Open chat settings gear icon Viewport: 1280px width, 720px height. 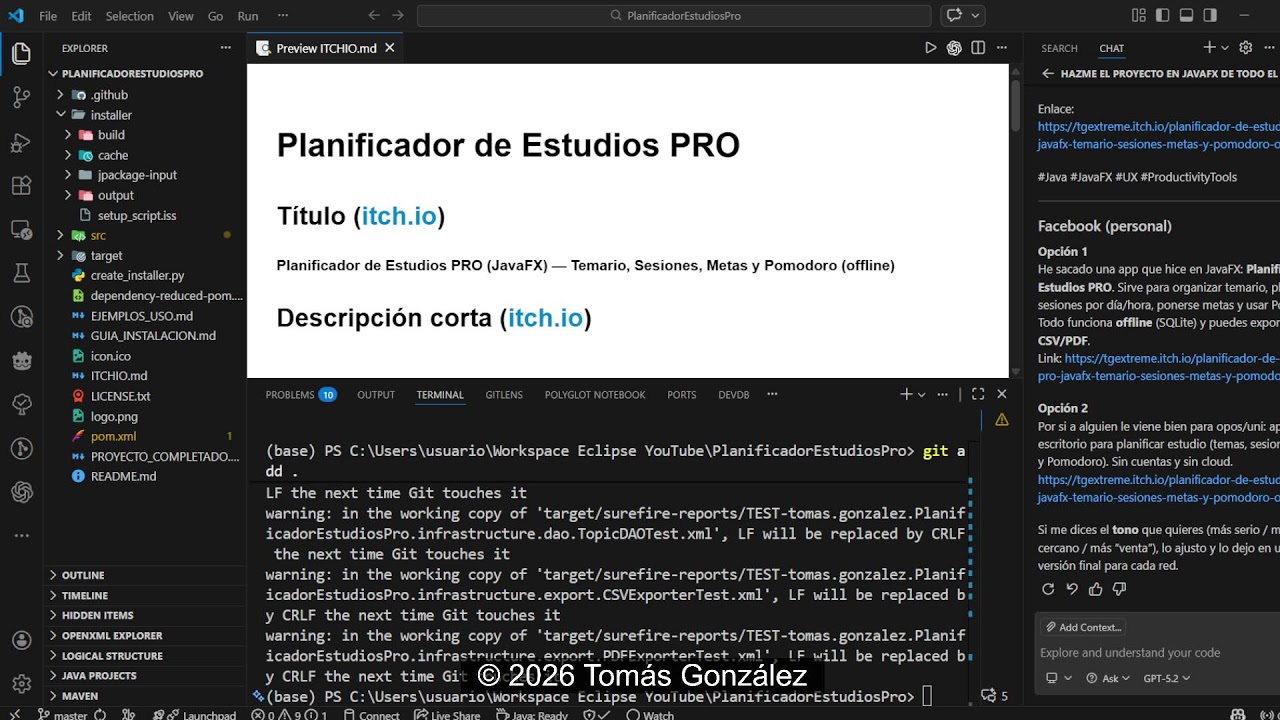1245,47
